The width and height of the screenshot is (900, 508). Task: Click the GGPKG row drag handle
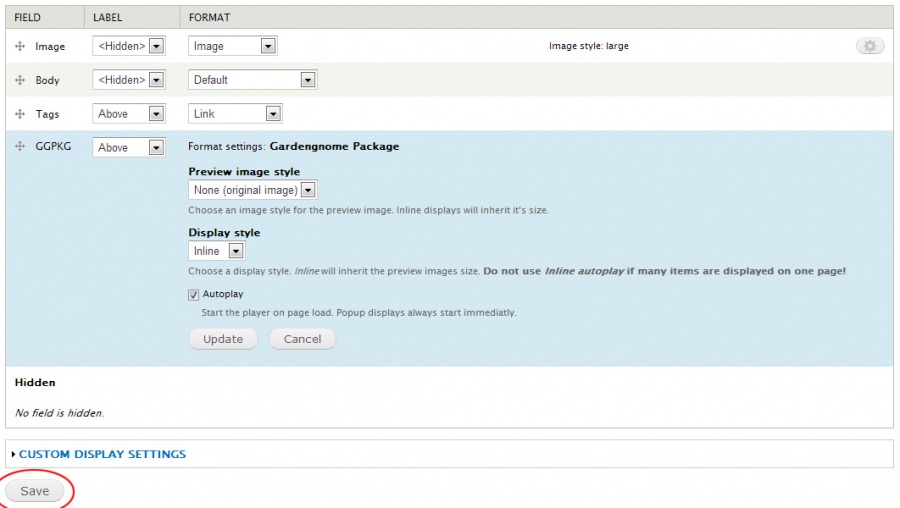click(x=20, y=147)
